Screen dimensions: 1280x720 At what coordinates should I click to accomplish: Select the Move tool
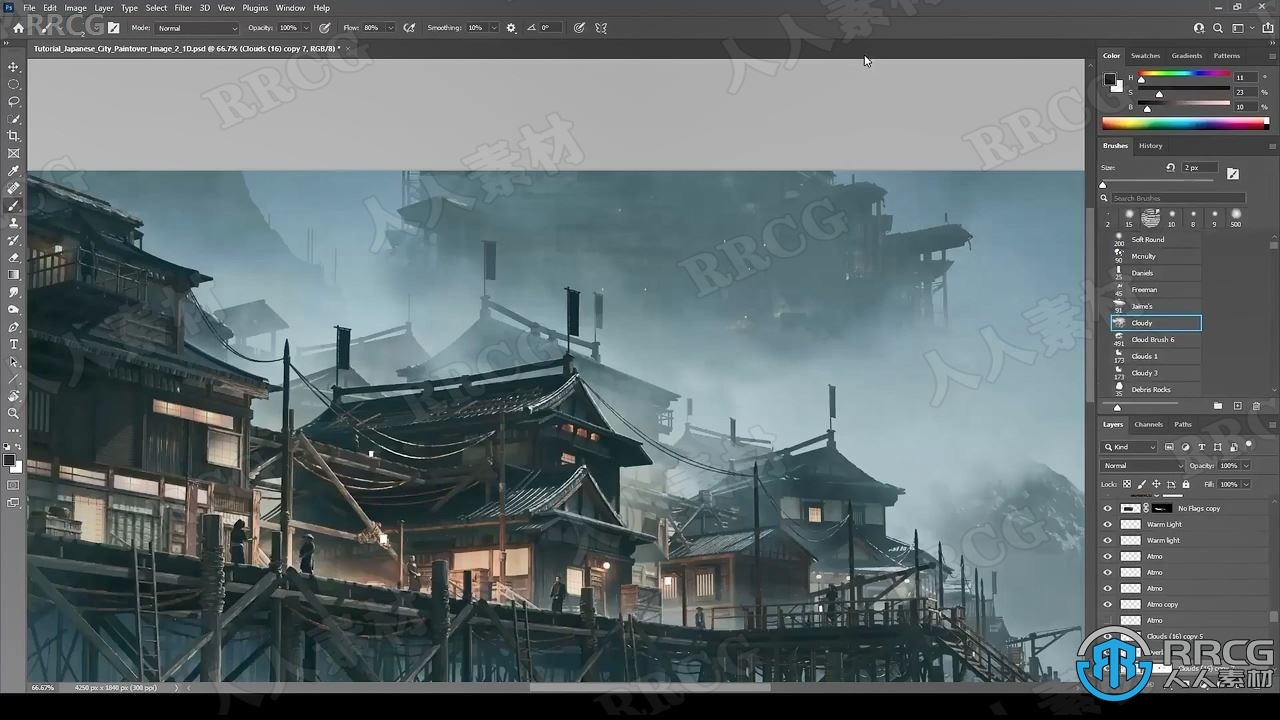(x=14, y=67)
